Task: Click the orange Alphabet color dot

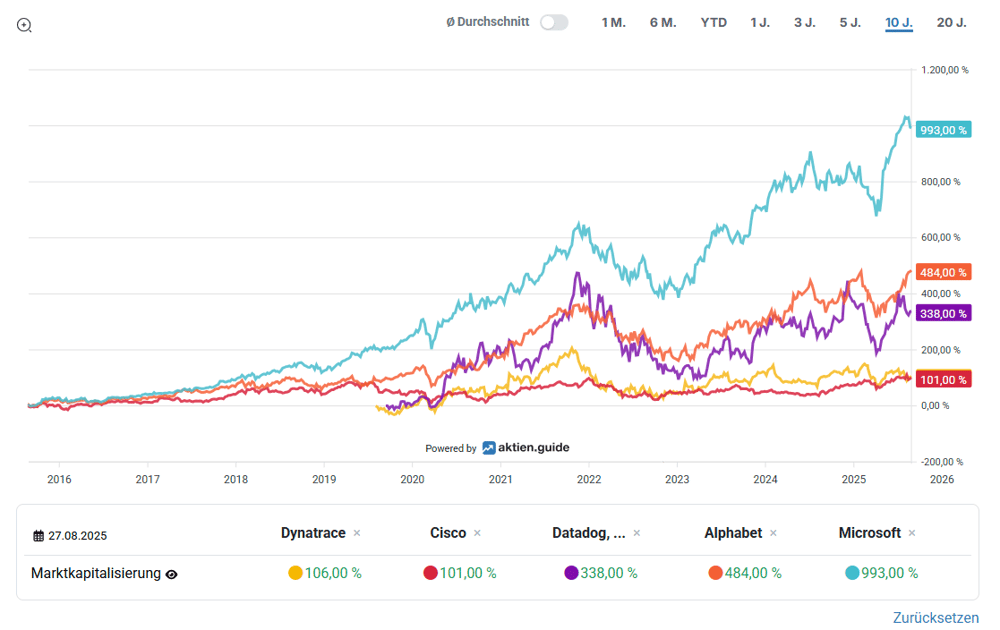Action: (x=716, y=573)
